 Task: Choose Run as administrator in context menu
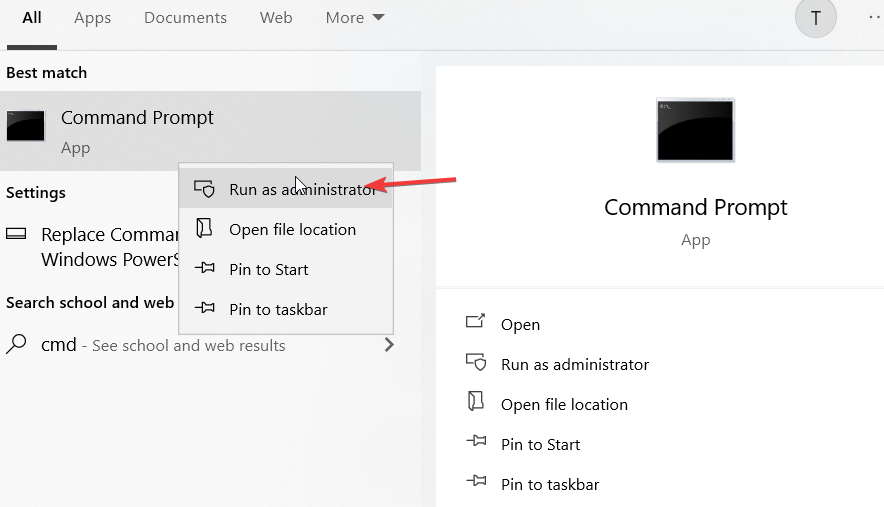pyautogui.click(x=285, y=189)
